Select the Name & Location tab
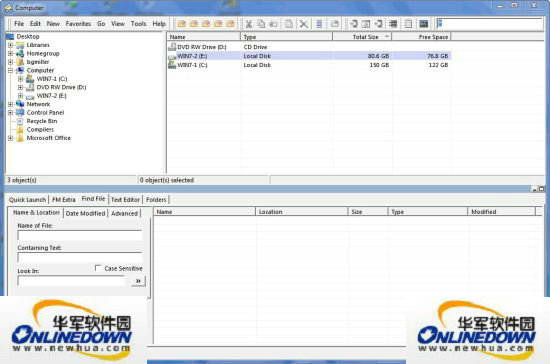 (x=36, y=213)
